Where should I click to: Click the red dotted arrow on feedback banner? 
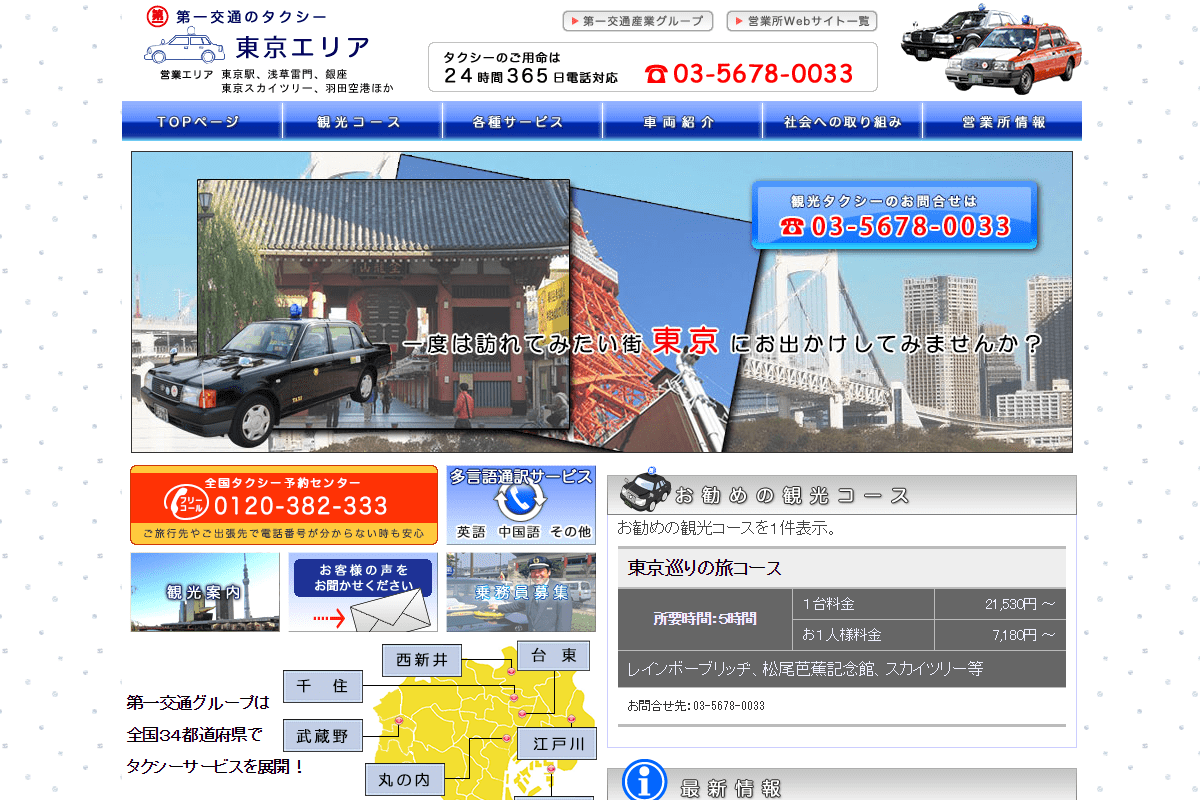(328, 619)
